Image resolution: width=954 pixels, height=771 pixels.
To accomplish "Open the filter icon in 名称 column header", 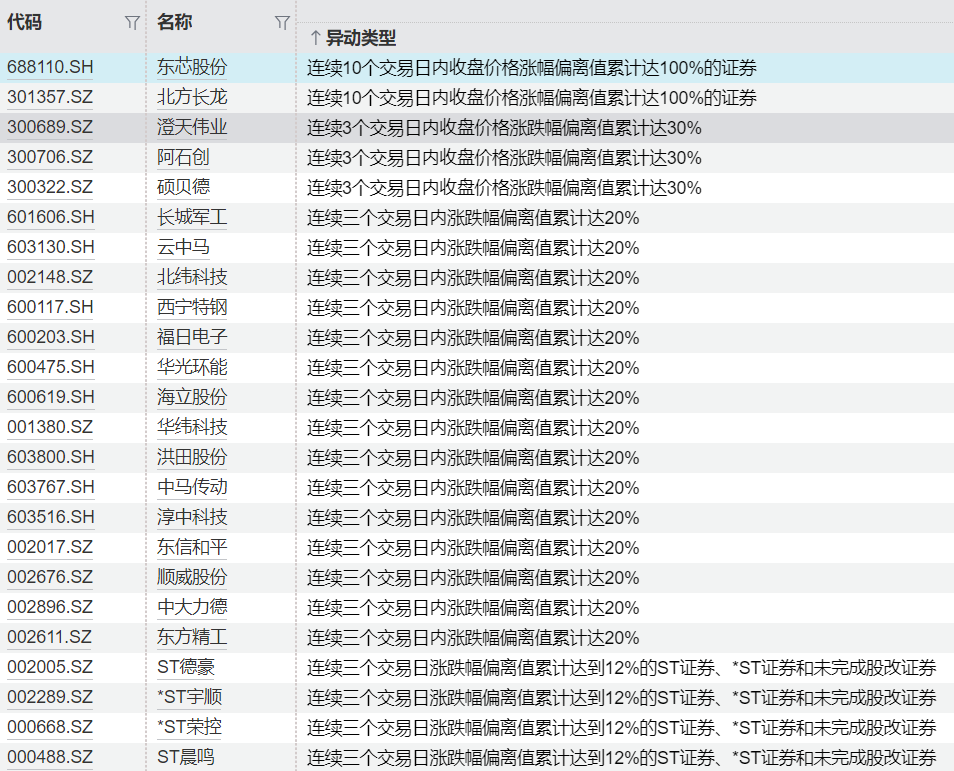I will point(282,23).
